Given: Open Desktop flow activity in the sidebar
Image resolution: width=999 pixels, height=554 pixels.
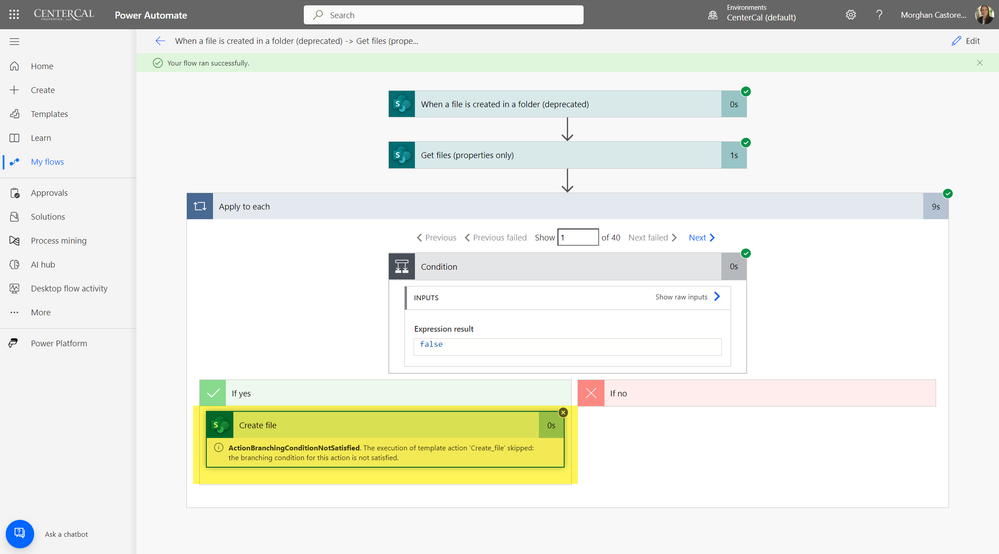Looking at the screenshot, I should (x=68, y=288).
